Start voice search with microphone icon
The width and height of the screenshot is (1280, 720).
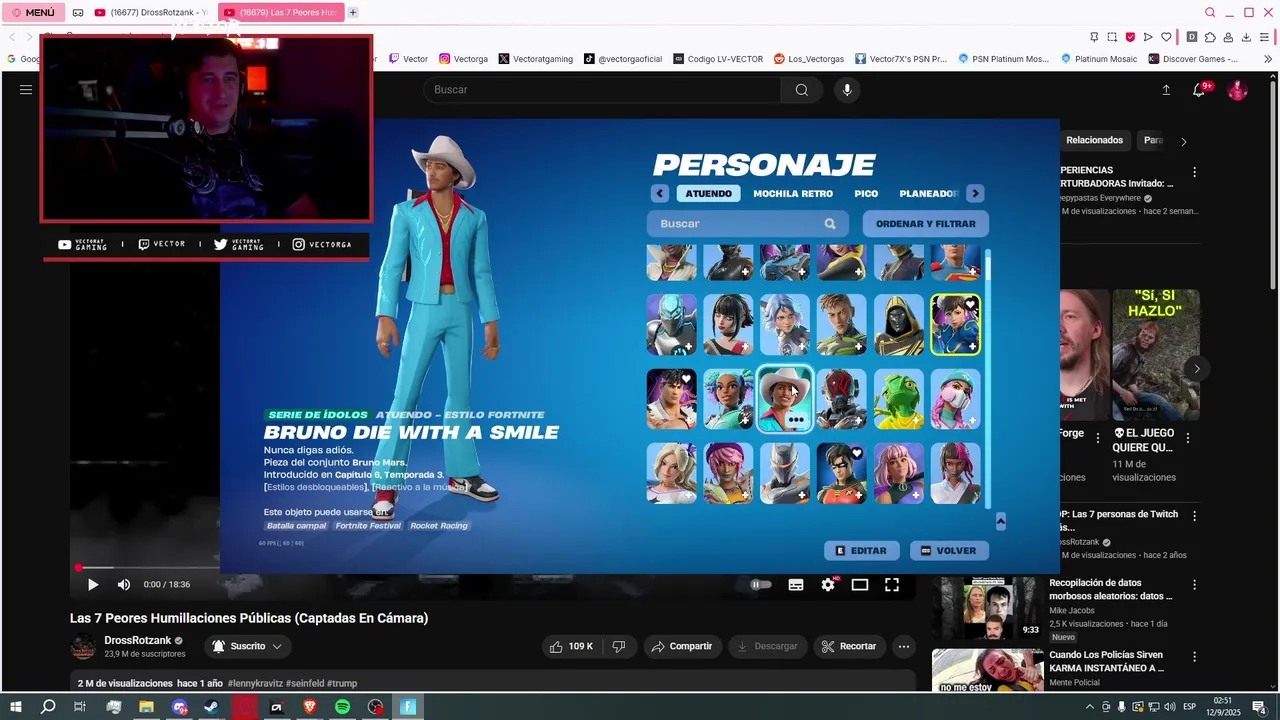[x=847, y=90]
